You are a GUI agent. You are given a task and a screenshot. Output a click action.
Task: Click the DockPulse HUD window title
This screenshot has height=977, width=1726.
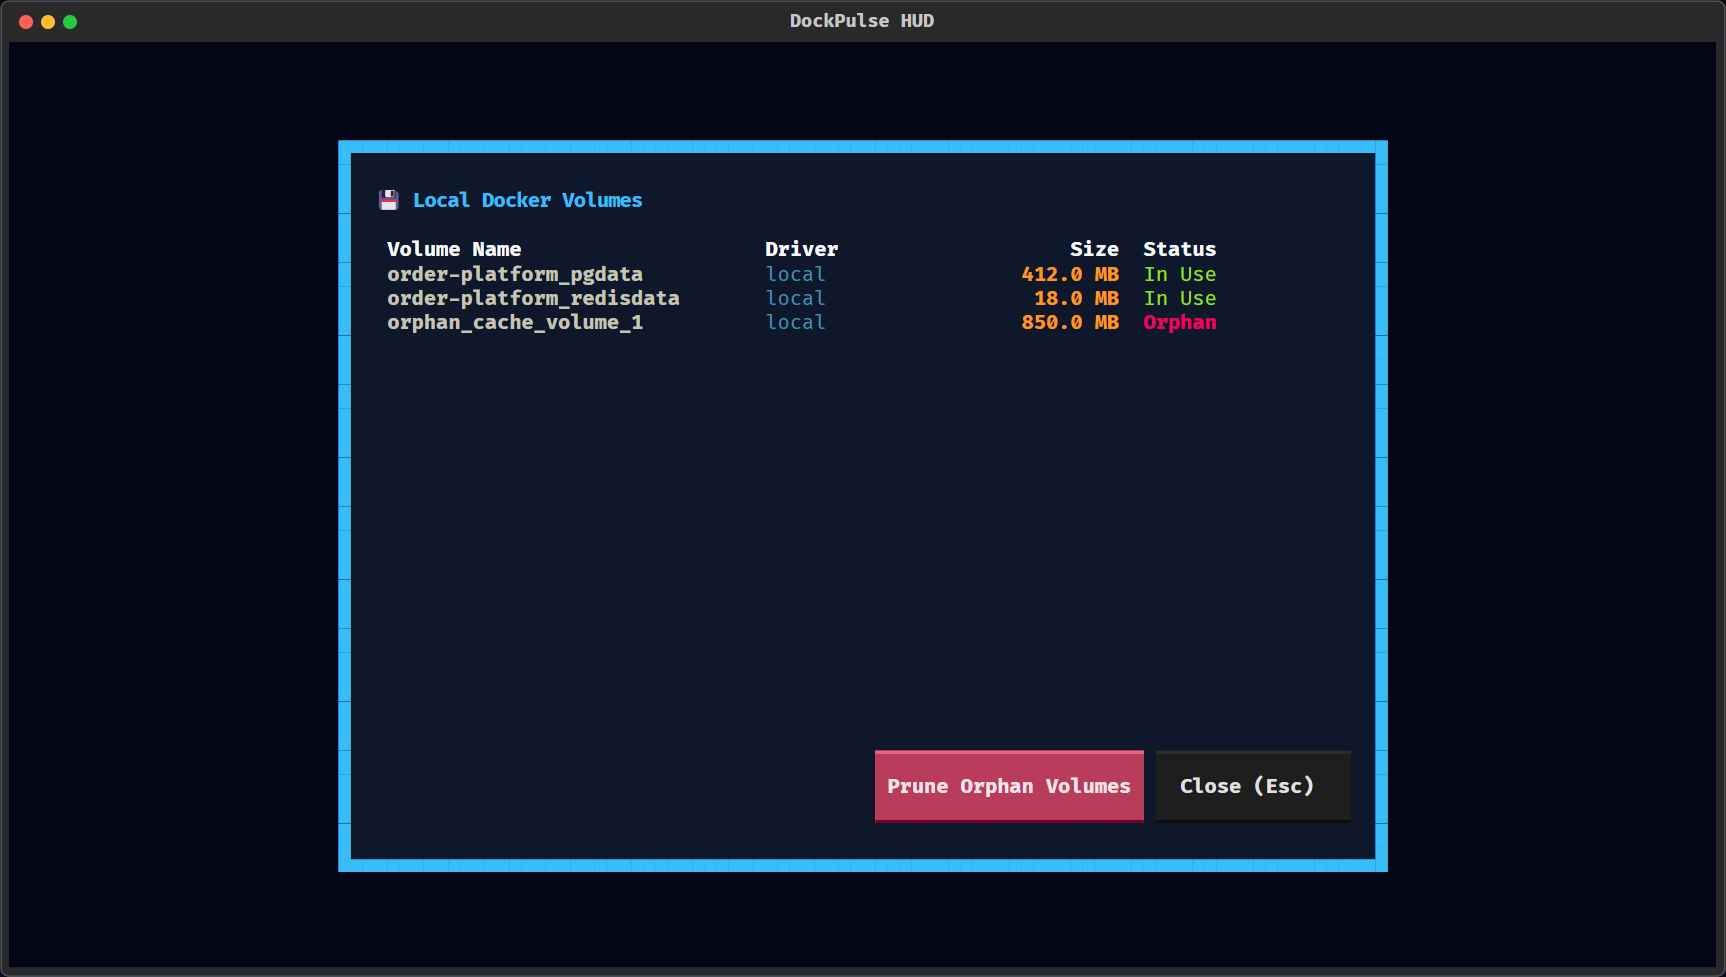(x=862, y=21)
